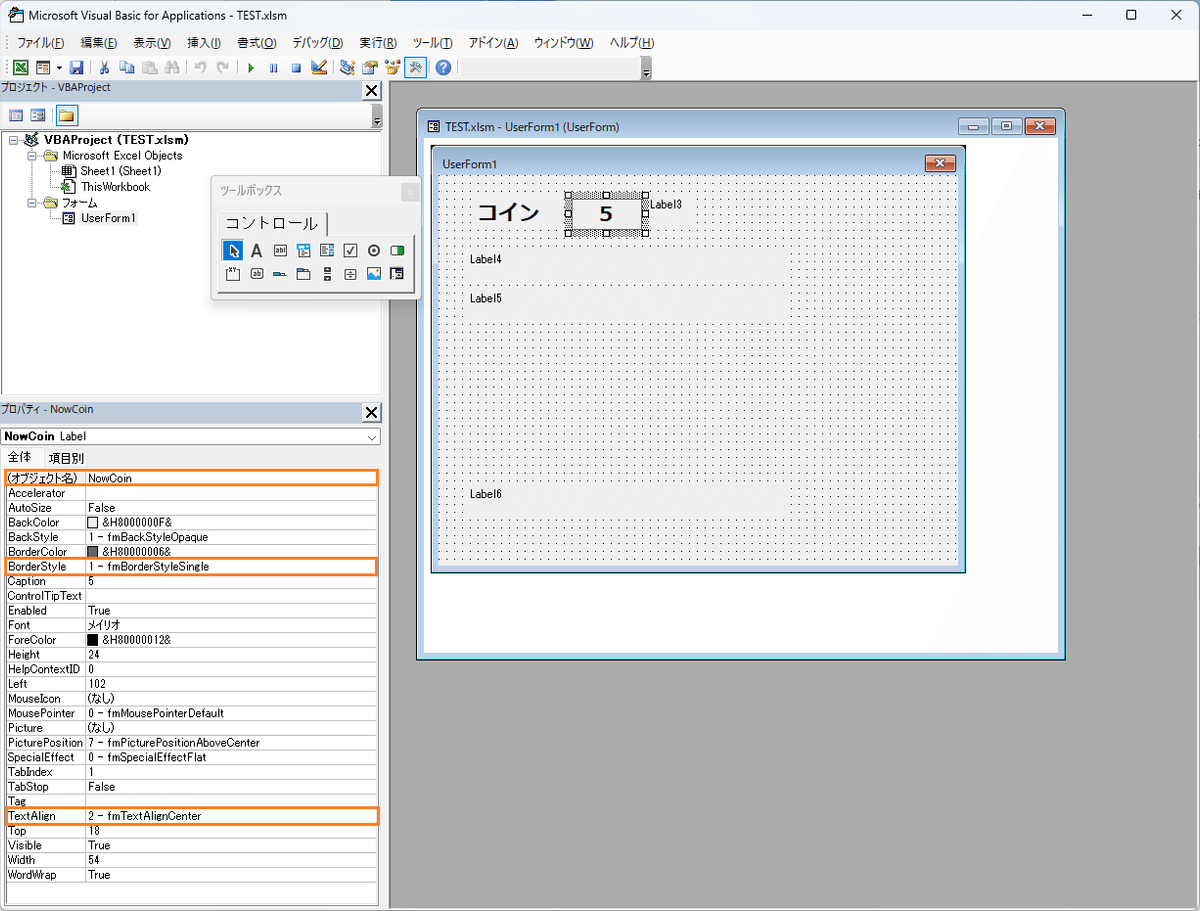Save the TEST.xlsm project
This screenshot has height=911, width=1200.
(76, 68)
